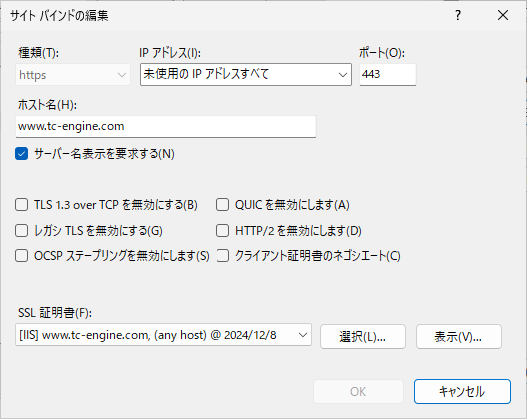Click the help question mark icon
This screenshot has height=419, width=527.
[x=458, y=15]
